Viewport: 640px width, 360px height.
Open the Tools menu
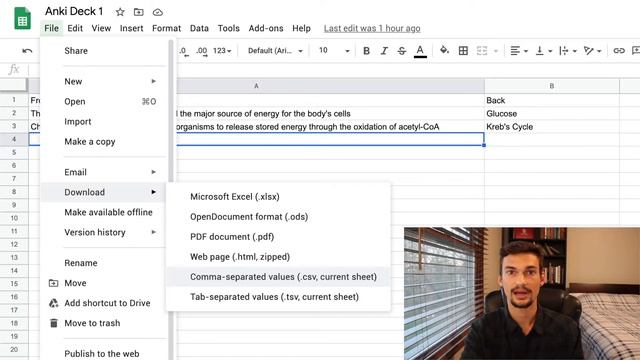click(x=229, y=28)
